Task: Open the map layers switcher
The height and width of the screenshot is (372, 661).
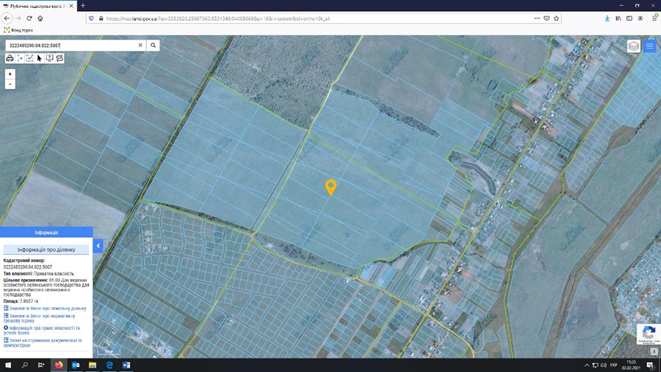Action: click(634, 46)
